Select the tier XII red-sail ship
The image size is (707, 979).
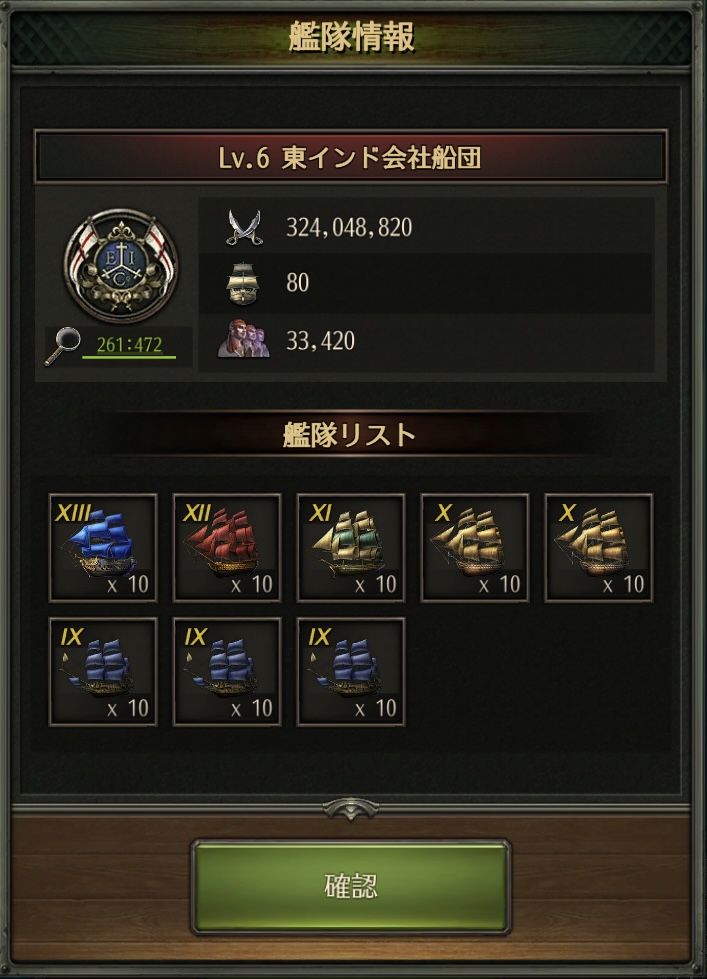[227, 548]
